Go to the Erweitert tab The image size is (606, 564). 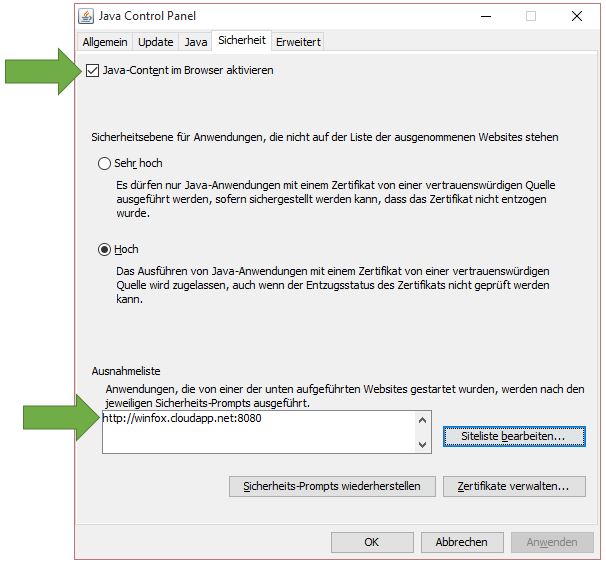(299, 42)
